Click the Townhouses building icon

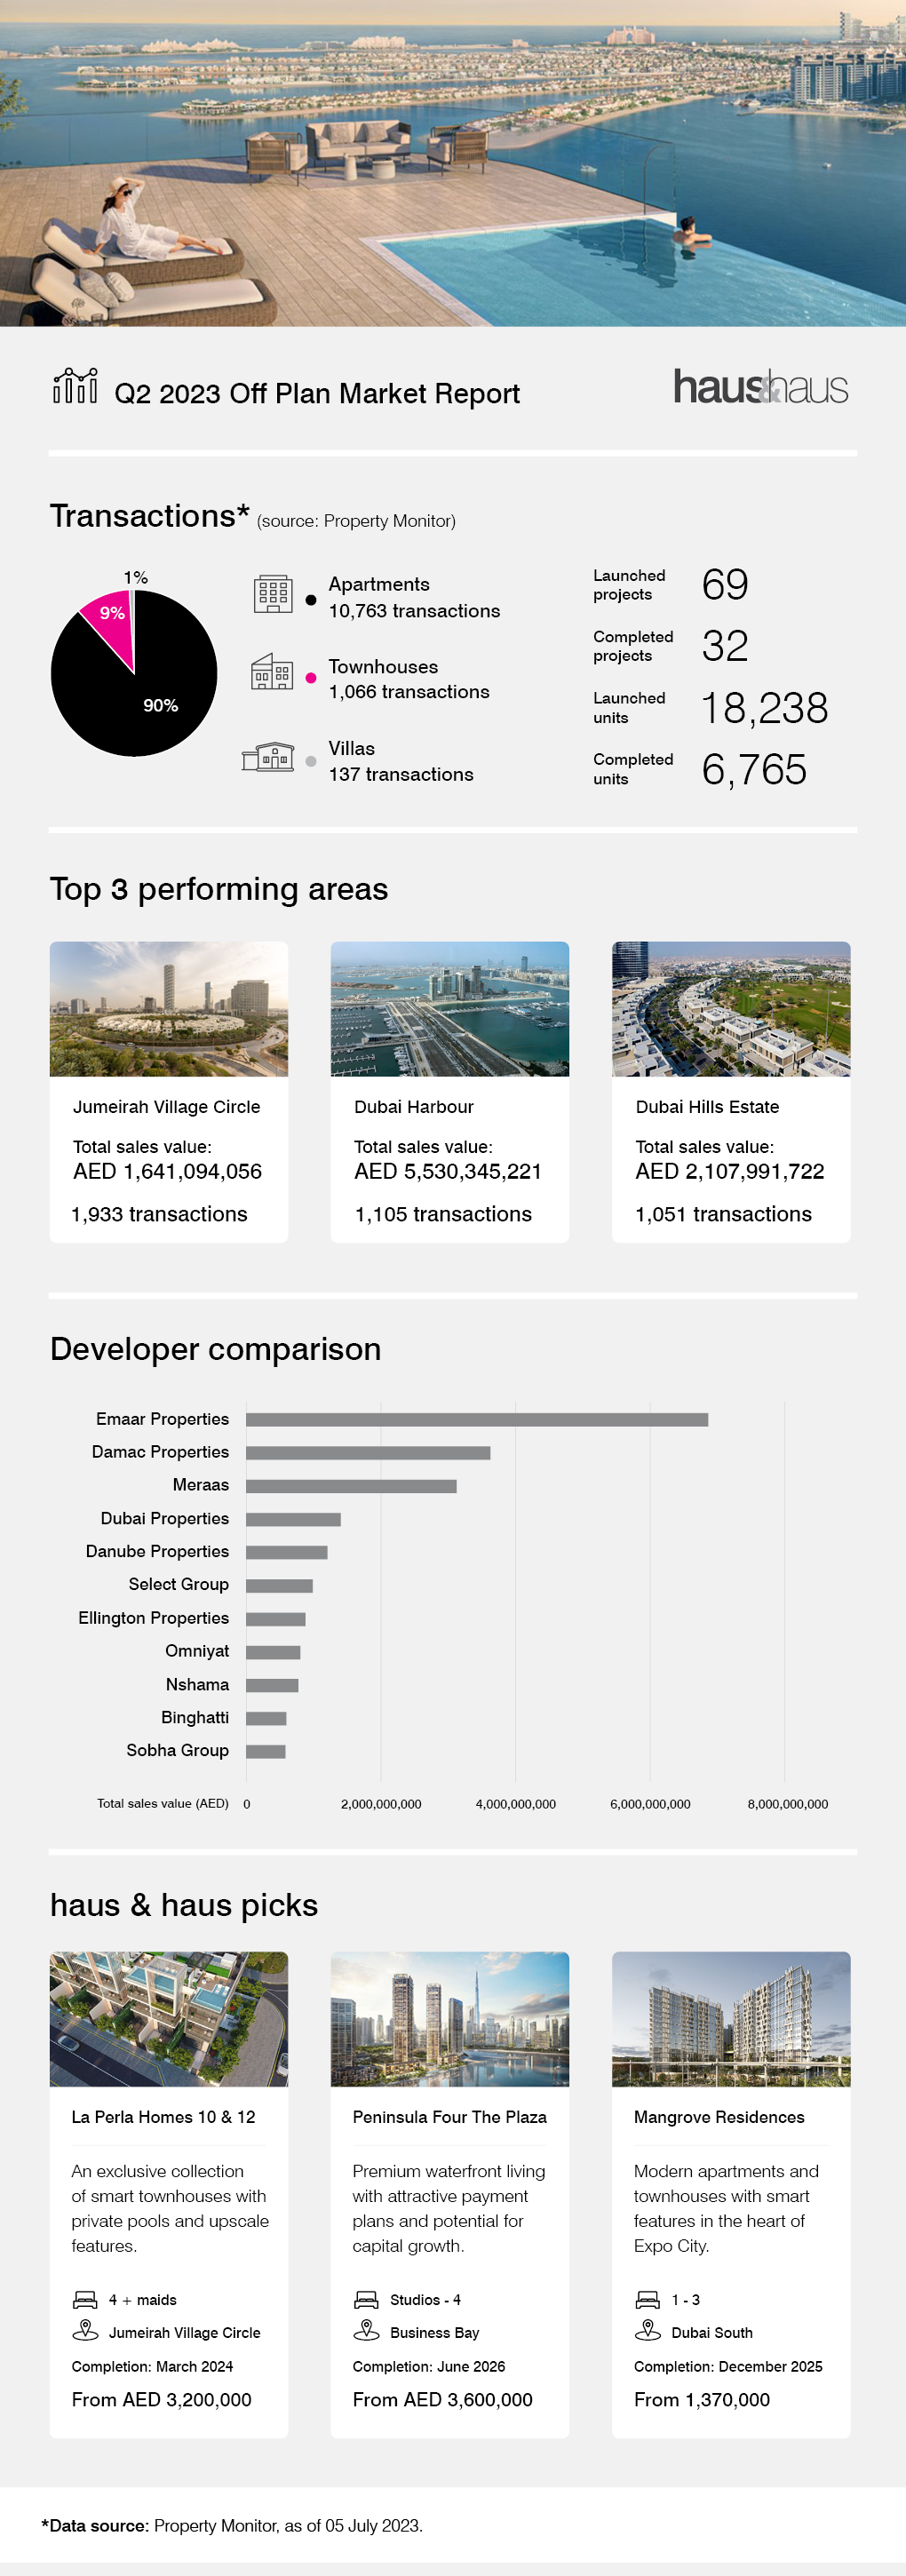(x=271, y=672)
